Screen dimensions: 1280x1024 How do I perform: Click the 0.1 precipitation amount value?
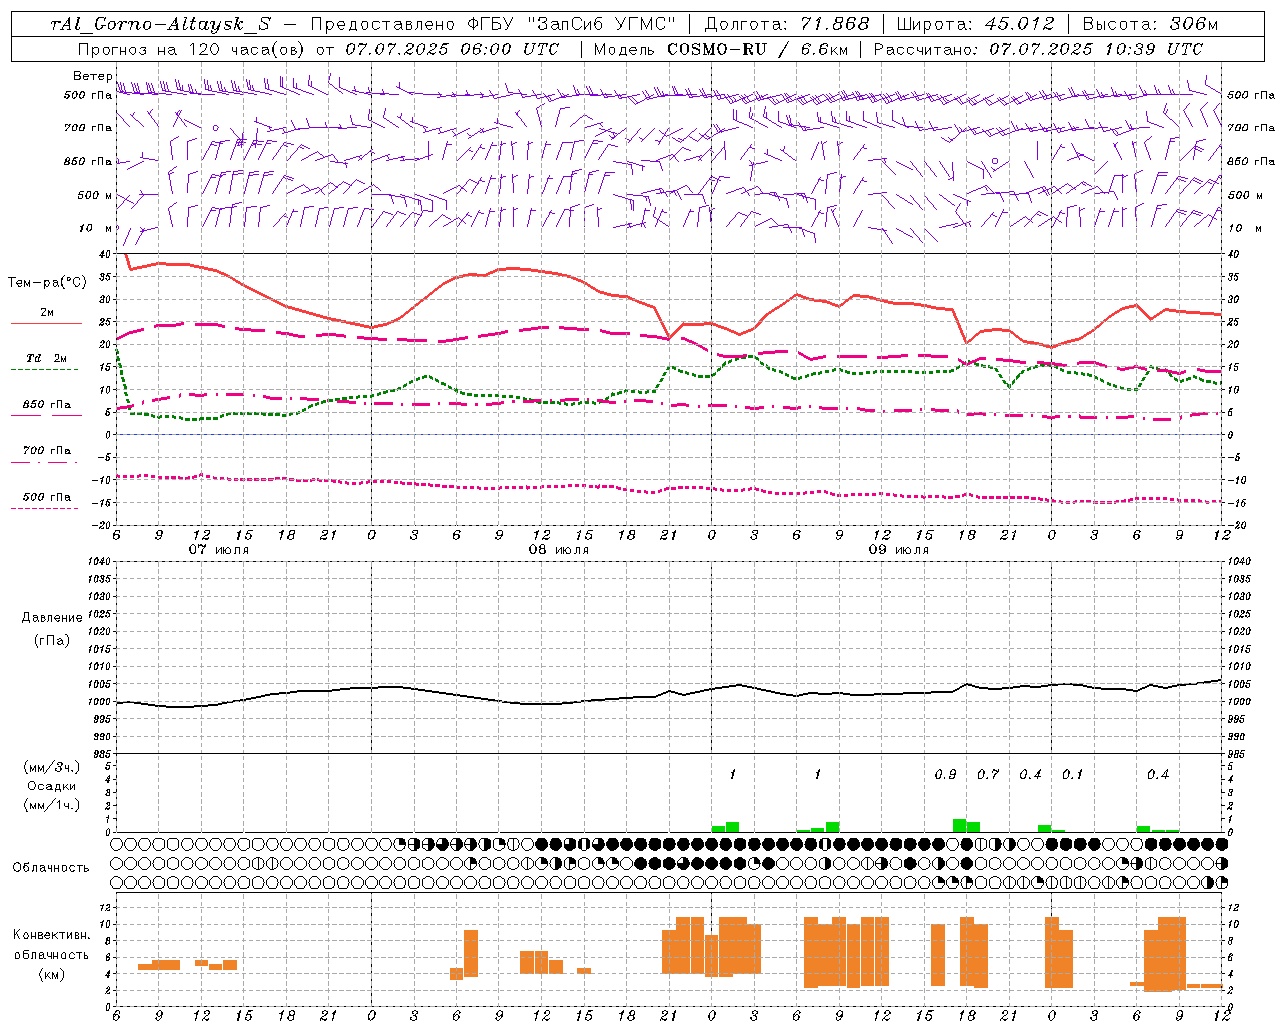[x=1072, y=775]
